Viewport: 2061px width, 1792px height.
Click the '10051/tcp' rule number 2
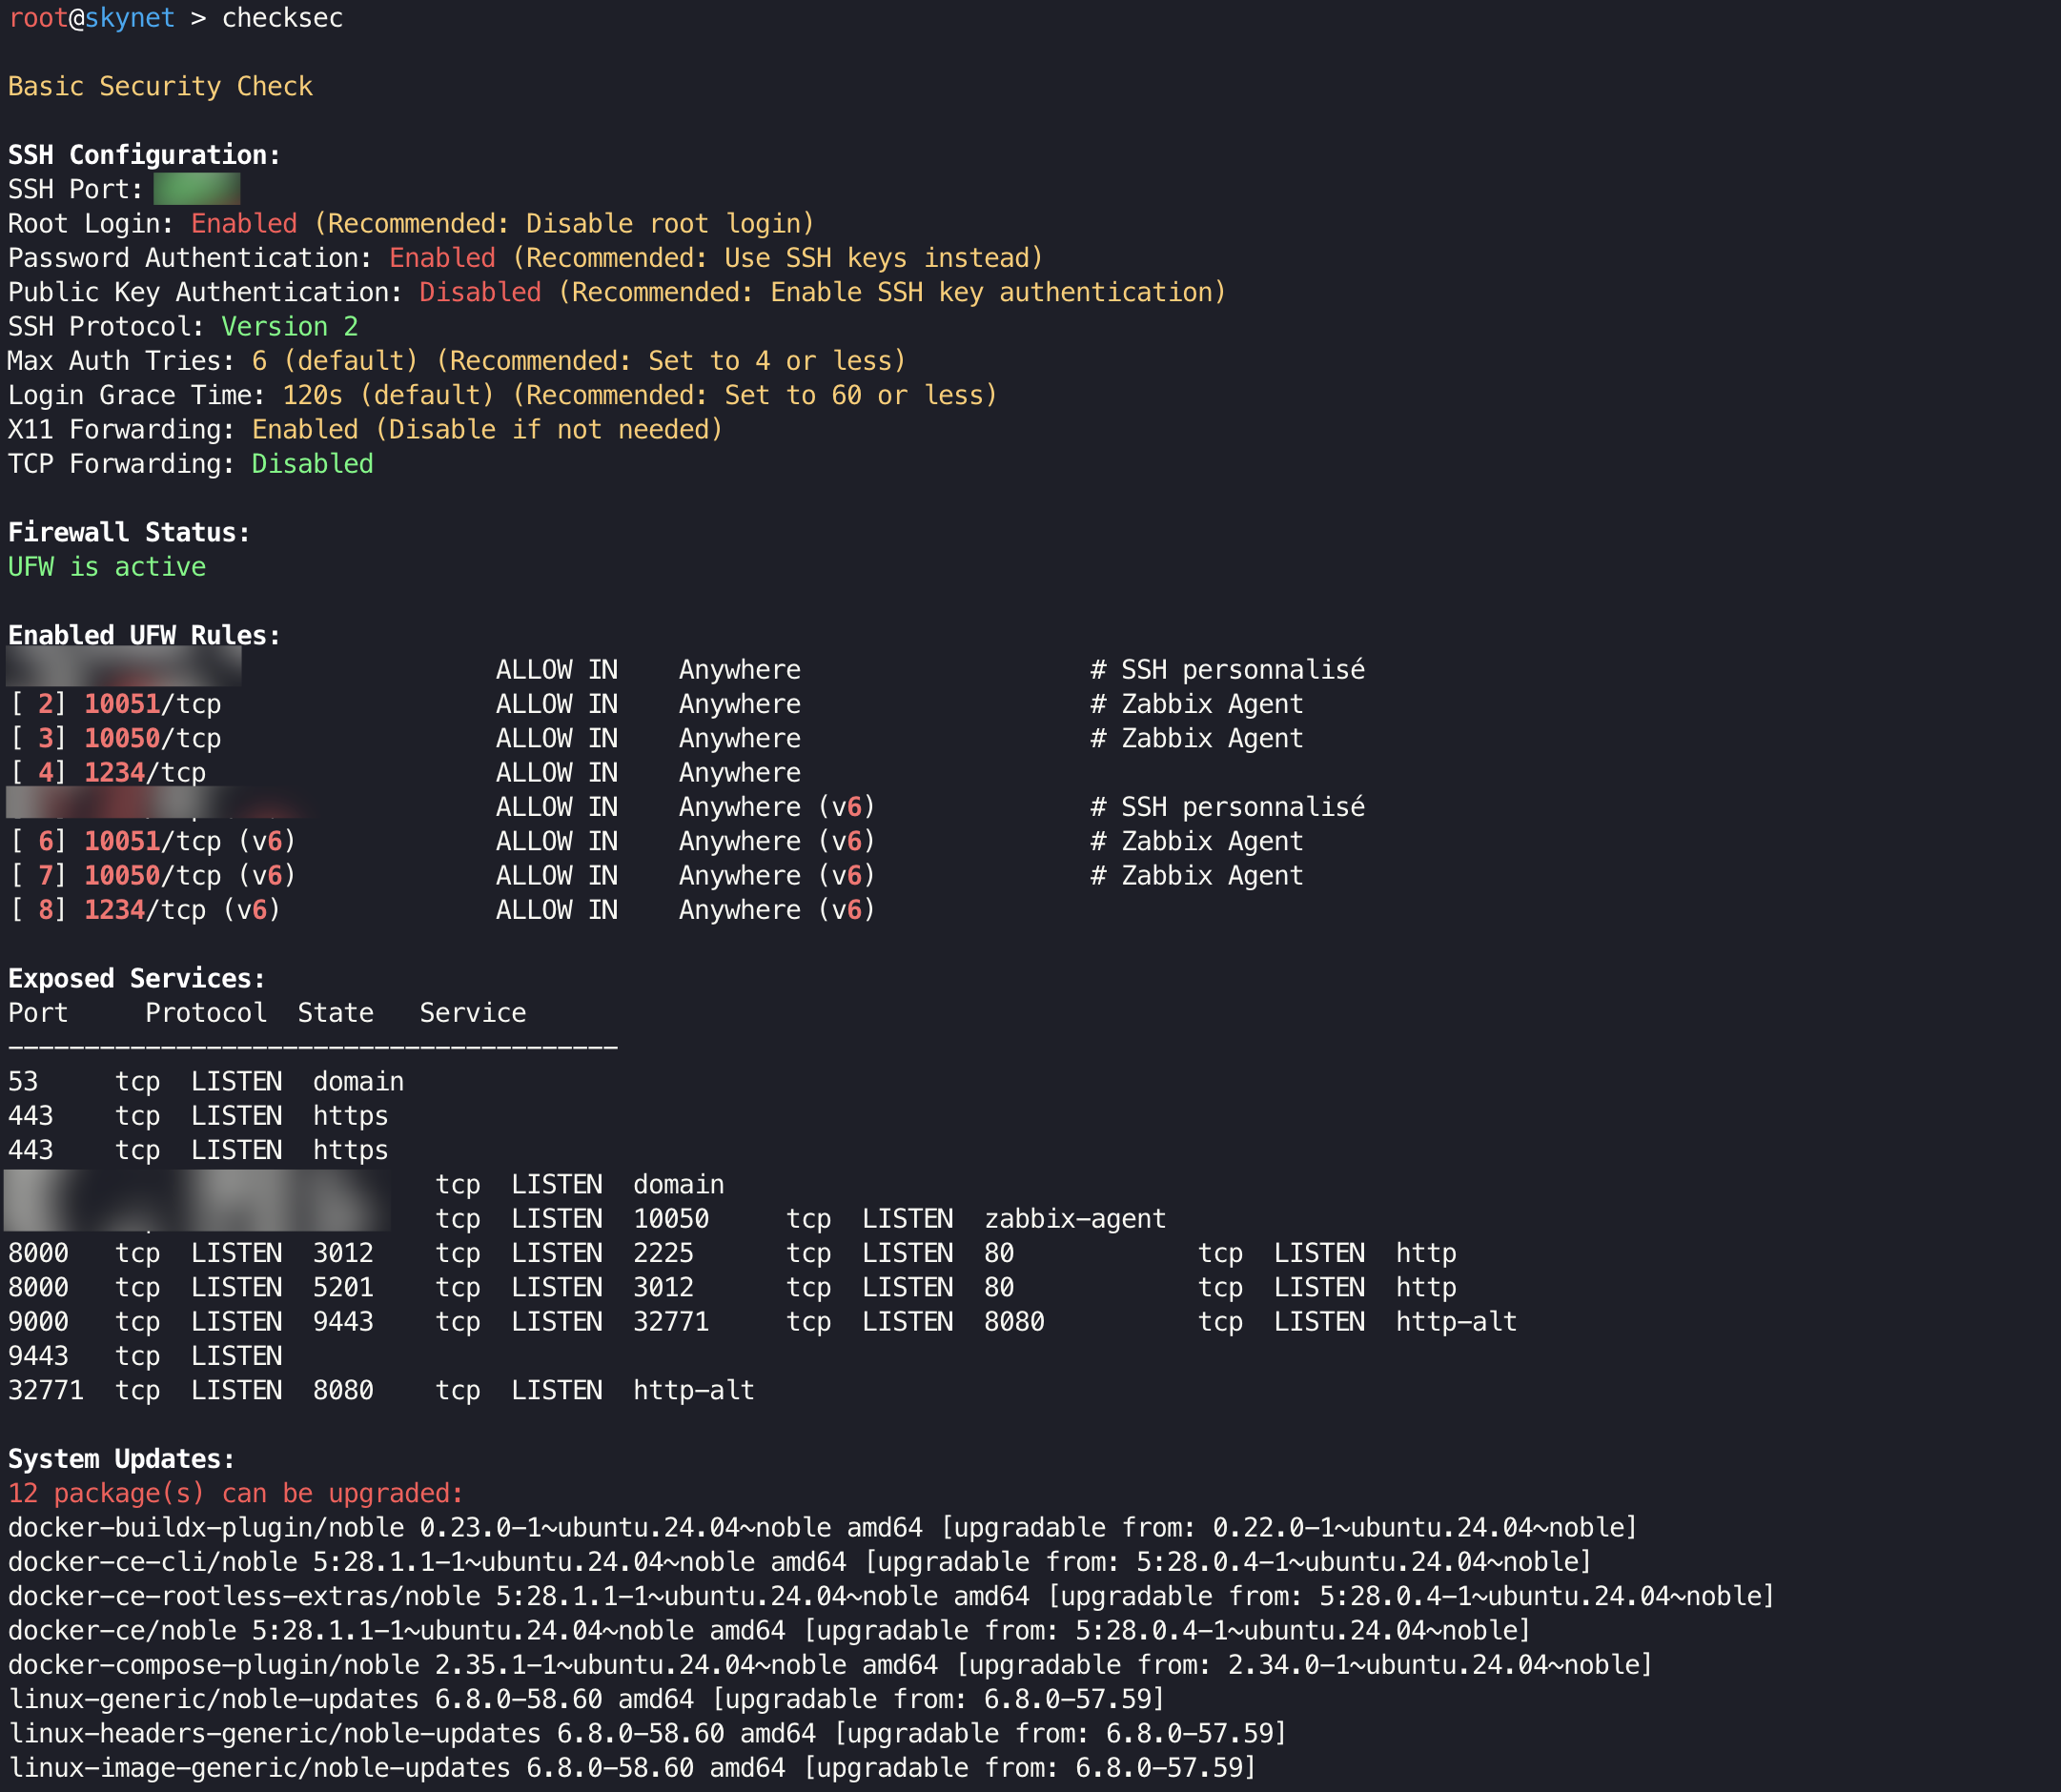tap(152, 704)
